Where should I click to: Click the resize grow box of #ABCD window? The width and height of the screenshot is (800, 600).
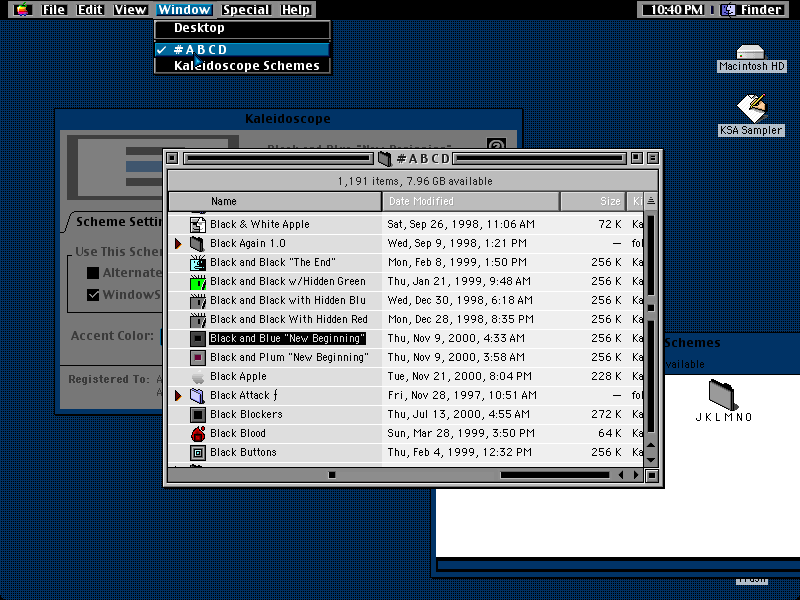(x=652, y=476)
